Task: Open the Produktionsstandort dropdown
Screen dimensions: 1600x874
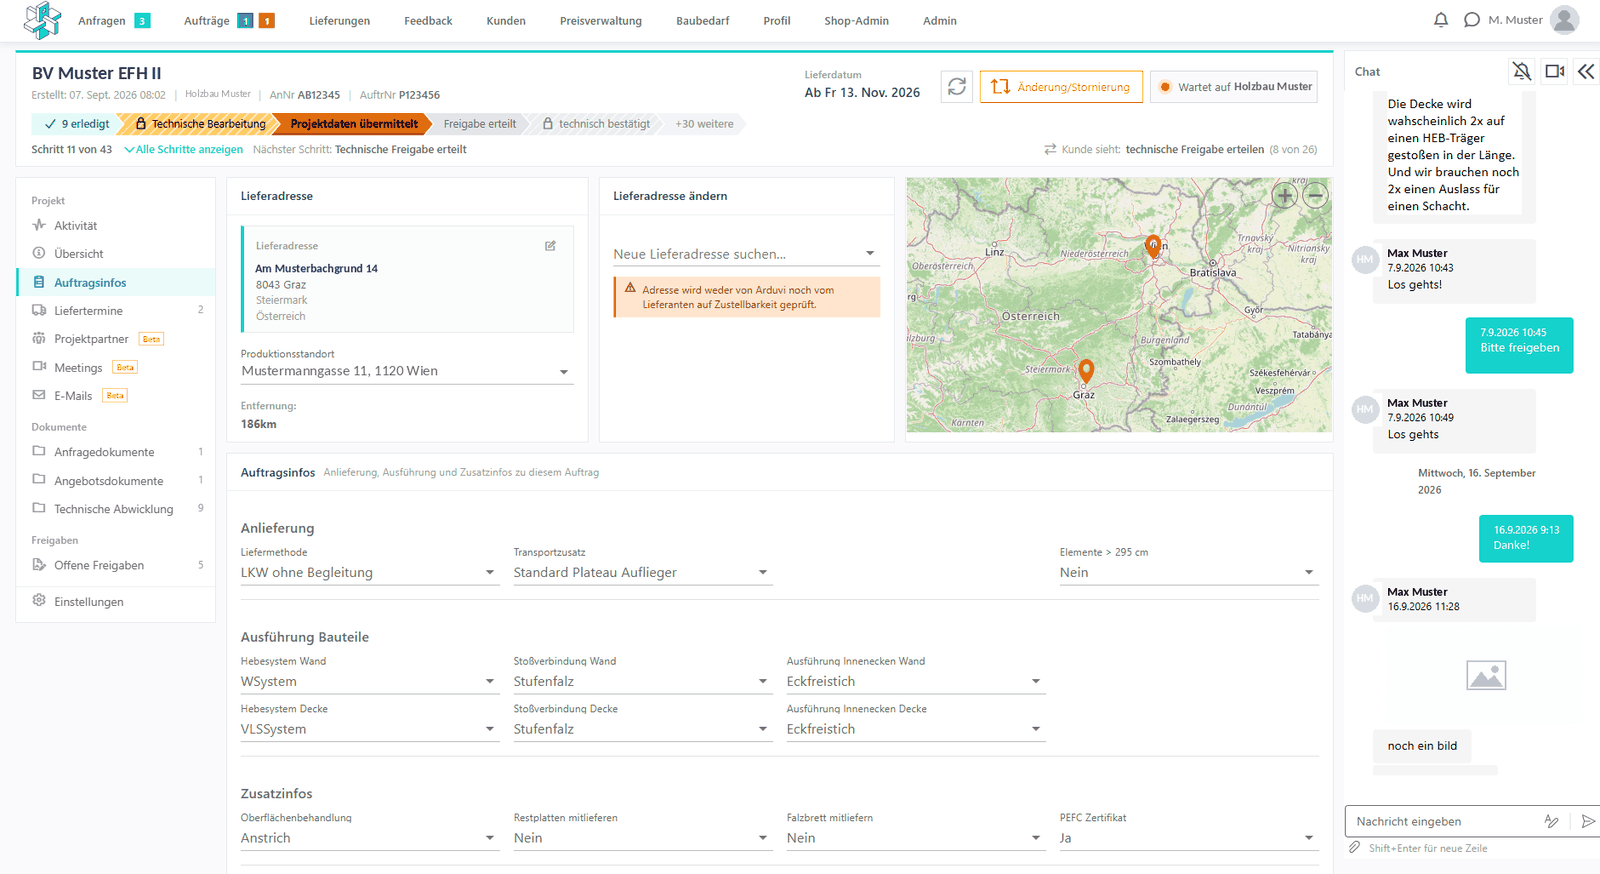Action: point(407,371)
